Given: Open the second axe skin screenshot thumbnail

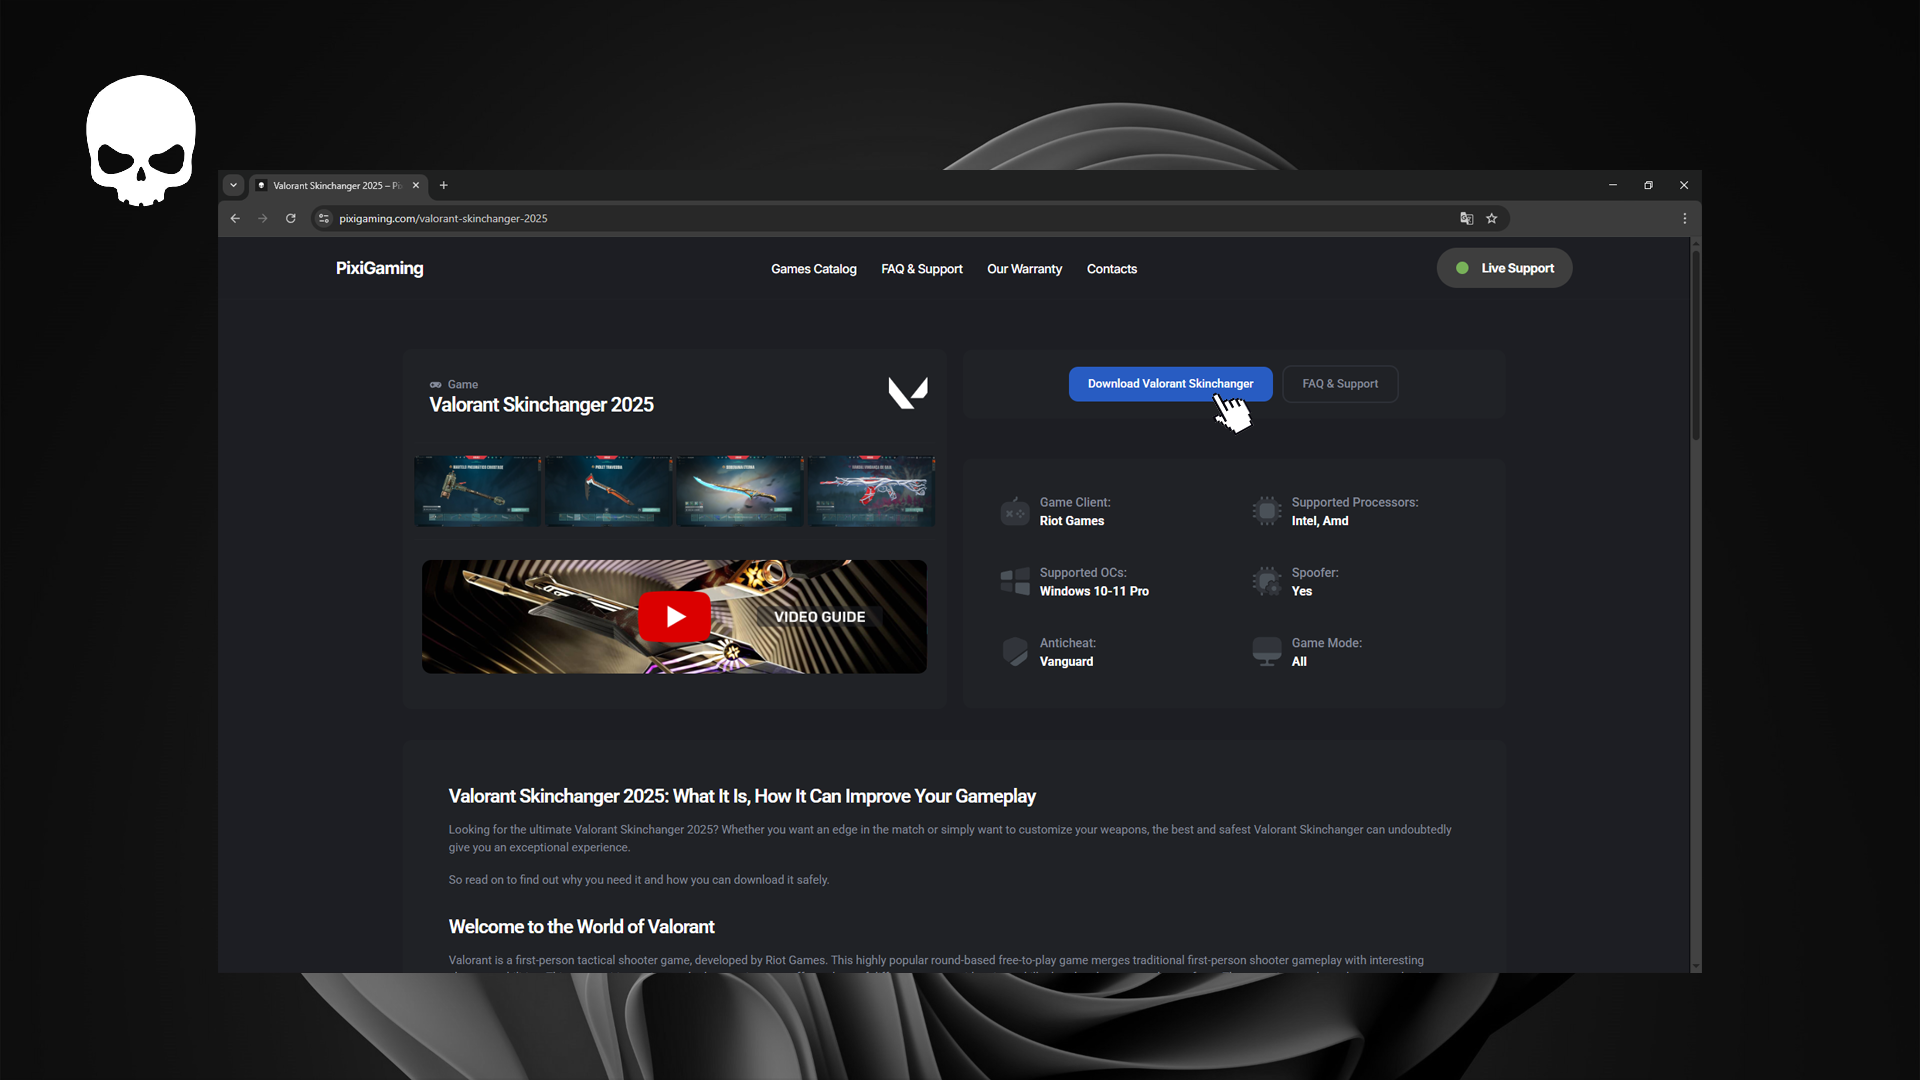Looking at the screenshot, I should pyautogui.click(x=608, y=491).
